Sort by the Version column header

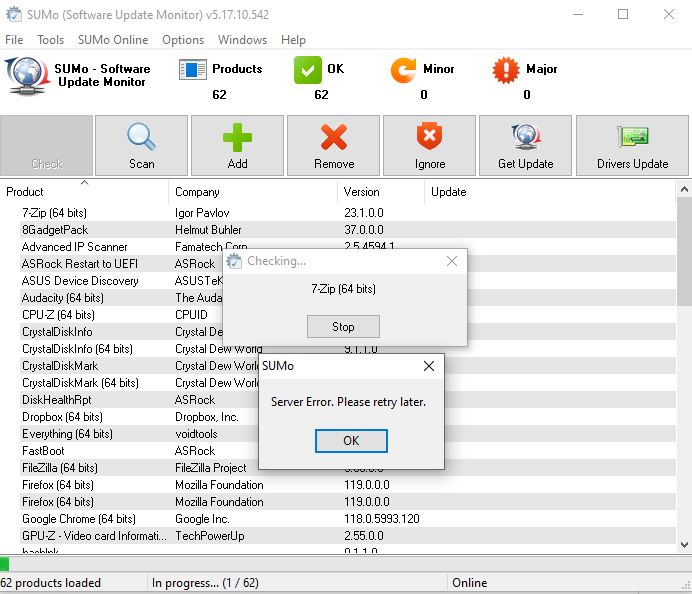click(380, 192)
